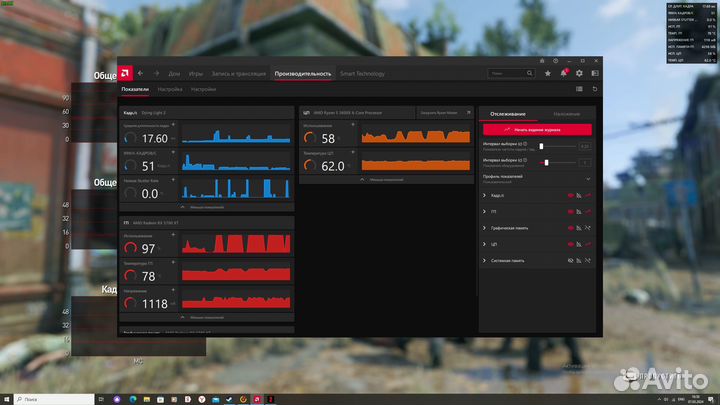This screenshot has width=720, height=405.
Task: Expand the Кадр./с tracking row
Action: pyautogui.click(x=484, y=196)
